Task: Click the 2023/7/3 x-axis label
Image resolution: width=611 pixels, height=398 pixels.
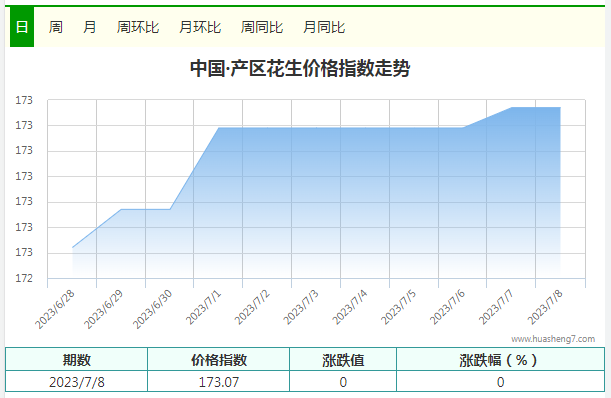Action: 301,308
